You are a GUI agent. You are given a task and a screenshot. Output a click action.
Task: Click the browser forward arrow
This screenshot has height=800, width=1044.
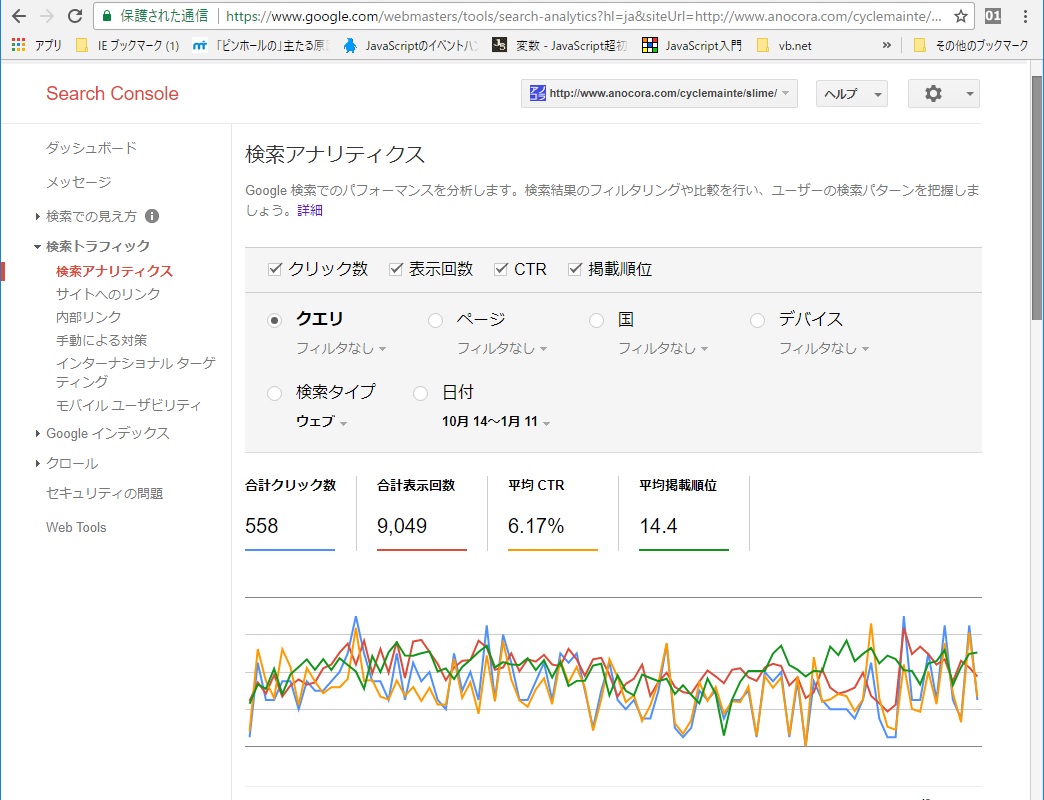(x=47, y=16)
